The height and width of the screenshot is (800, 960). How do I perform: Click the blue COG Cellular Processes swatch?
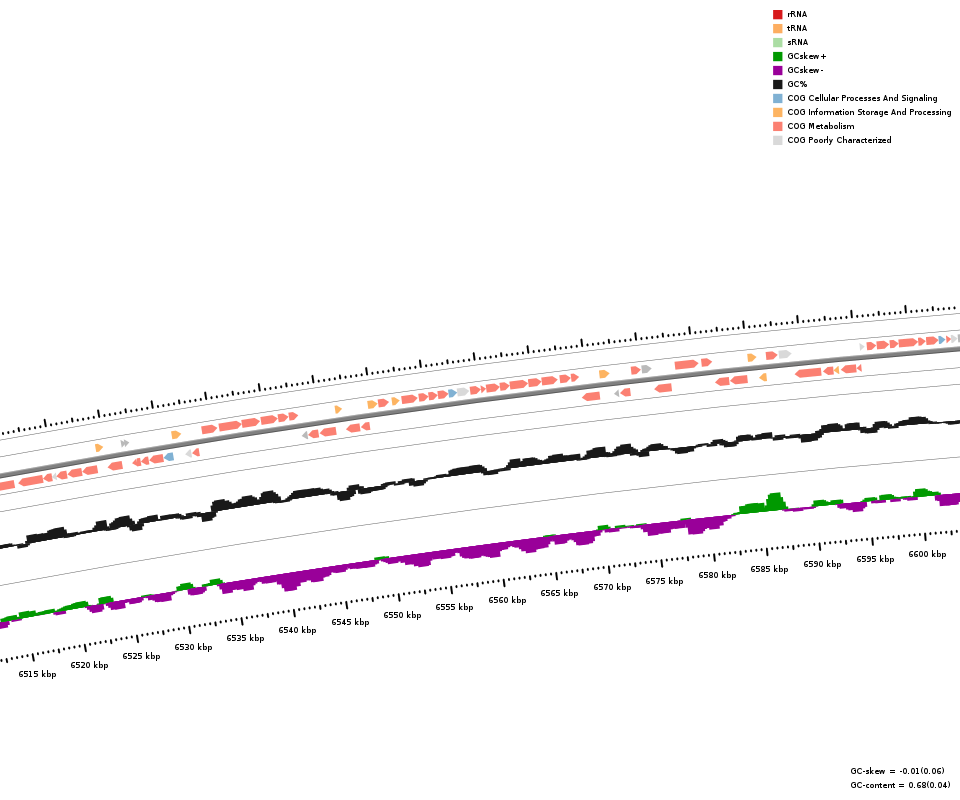[x=777, y=98]
